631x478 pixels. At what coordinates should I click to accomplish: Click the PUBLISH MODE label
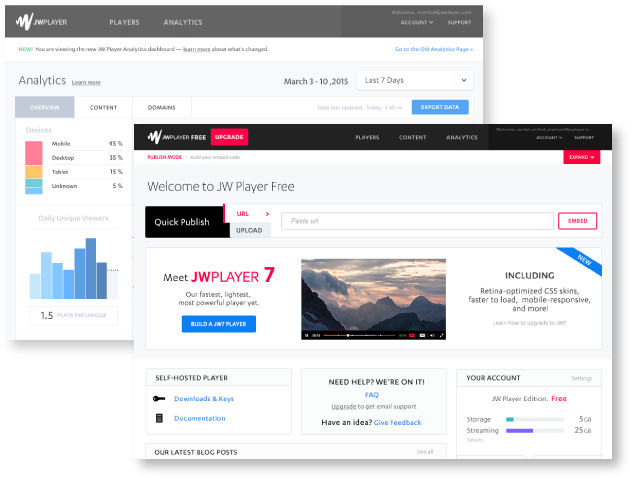[x=165, y=157]
